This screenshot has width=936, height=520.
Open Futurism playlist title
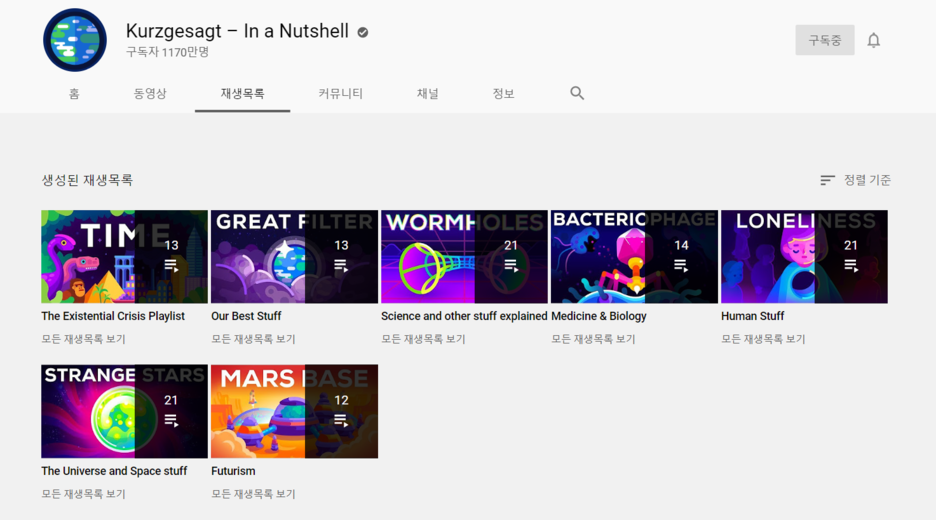(233, 471)
